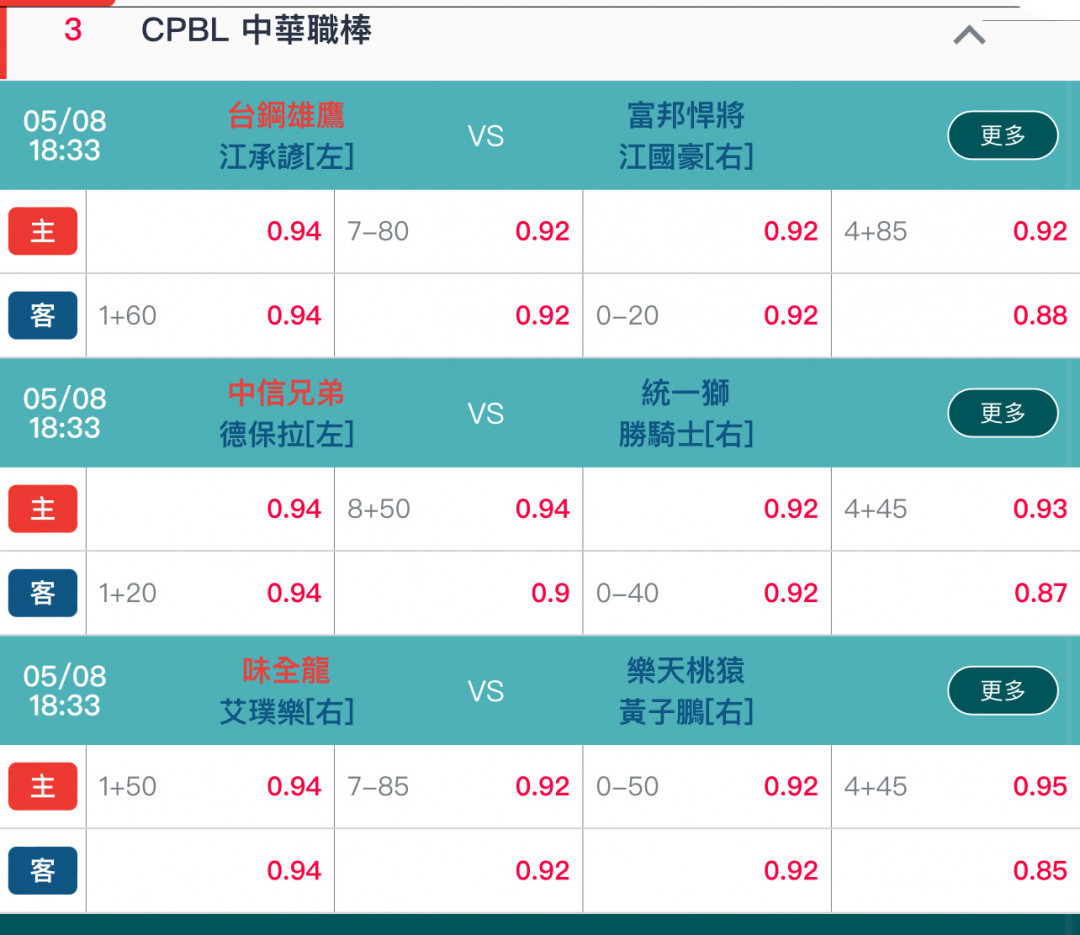Choose the 0.87 odds cell
This screenshot has width=1080, height=935.
point(956,593)
